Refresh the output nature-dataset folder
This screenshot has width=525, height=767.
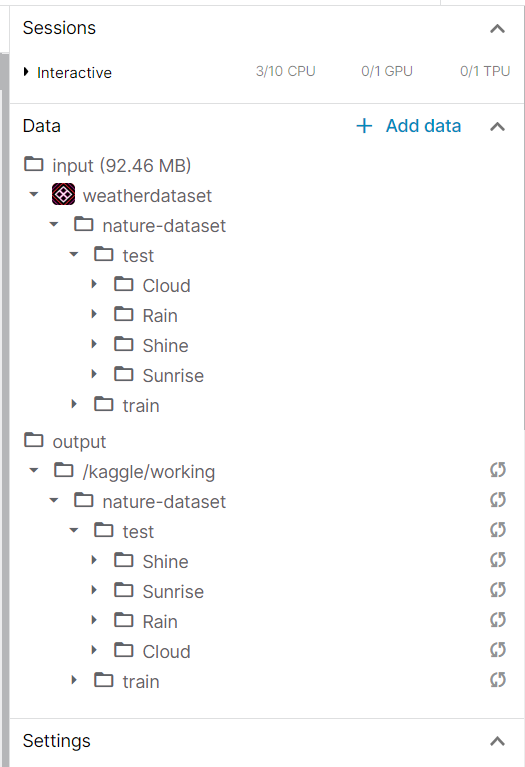[x=498, y=500]
